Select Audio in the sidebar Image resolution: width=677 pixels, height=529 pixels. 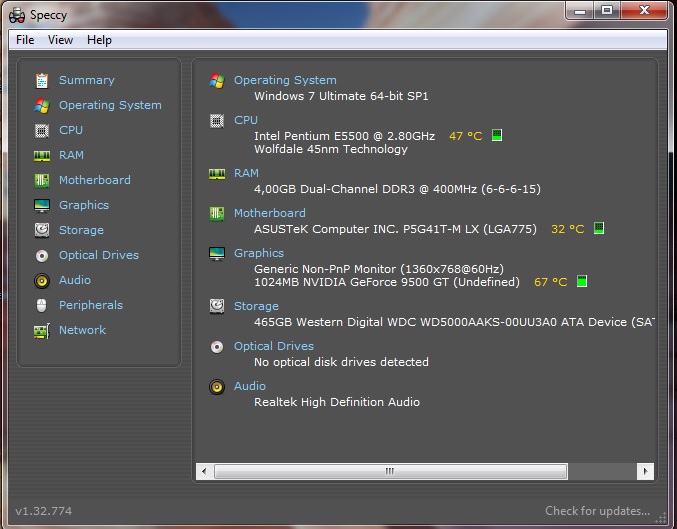pos(75,280)
